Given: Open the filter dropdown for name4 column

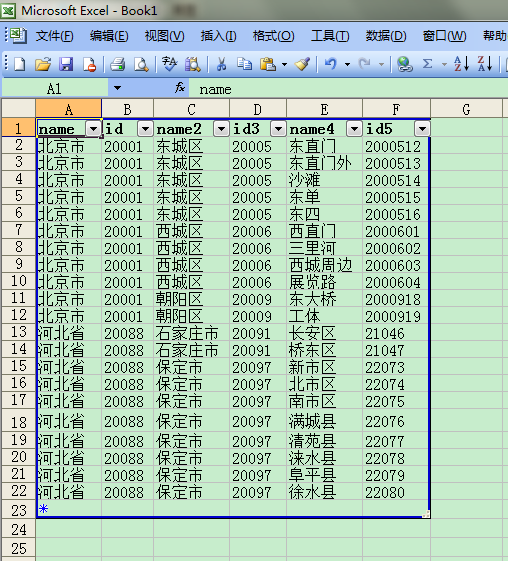Looking at the screenshot, I should coord(355,128).
